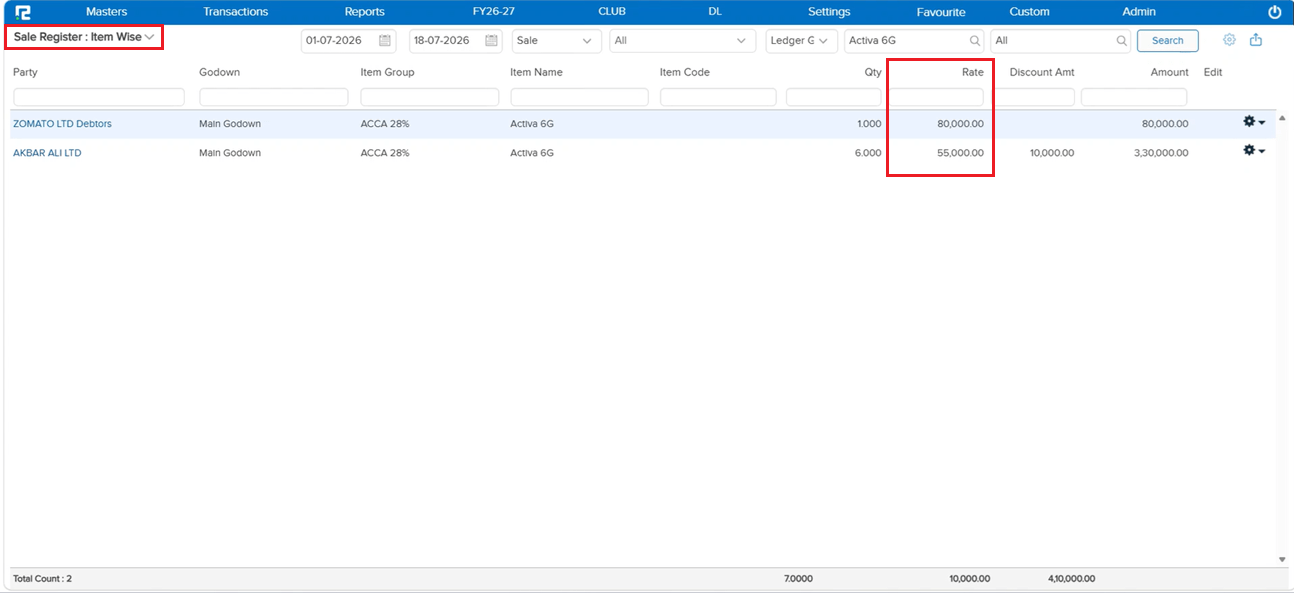Click DL in the top bar
This screenshot has height=593, width=1294.
pyautogui.click(x=715, y=12)
